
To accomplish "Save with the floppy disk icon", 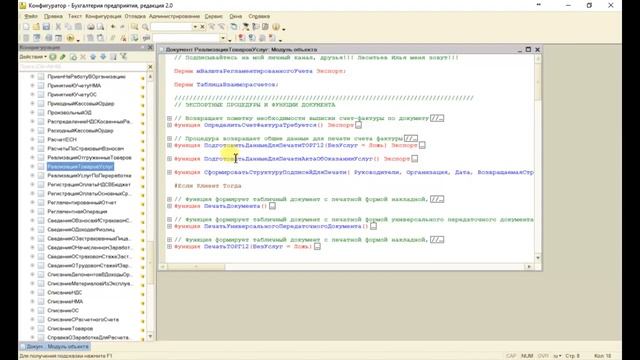I will click(x=46, y=27).
